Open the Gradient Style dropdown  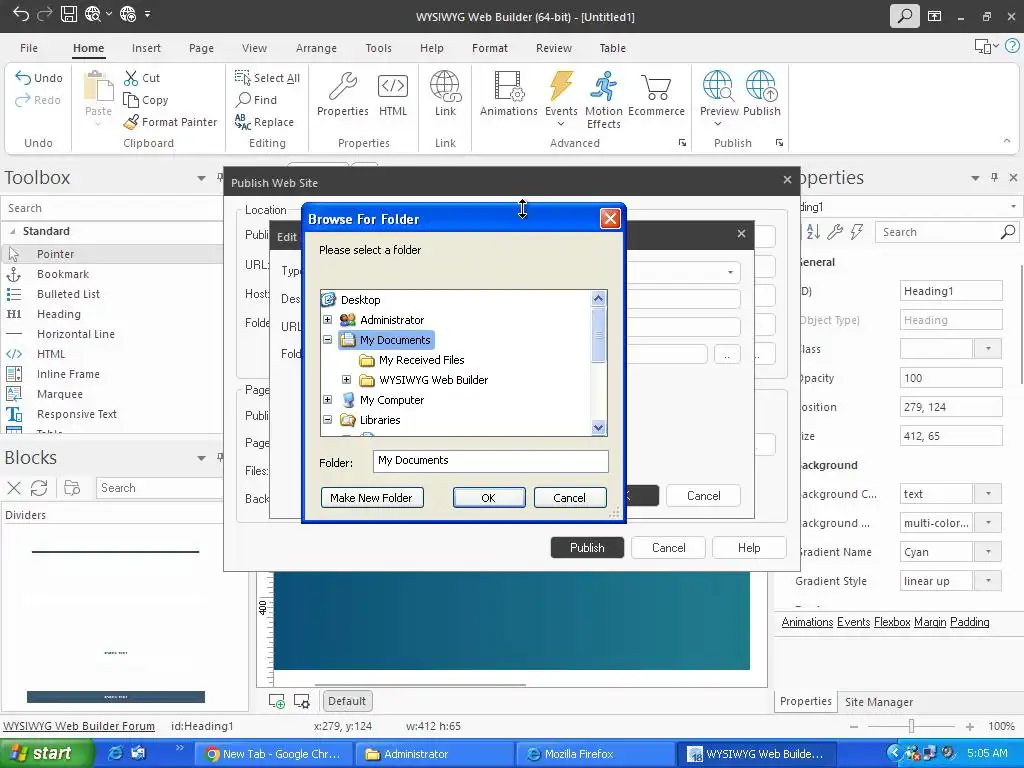tap(988, 581)
